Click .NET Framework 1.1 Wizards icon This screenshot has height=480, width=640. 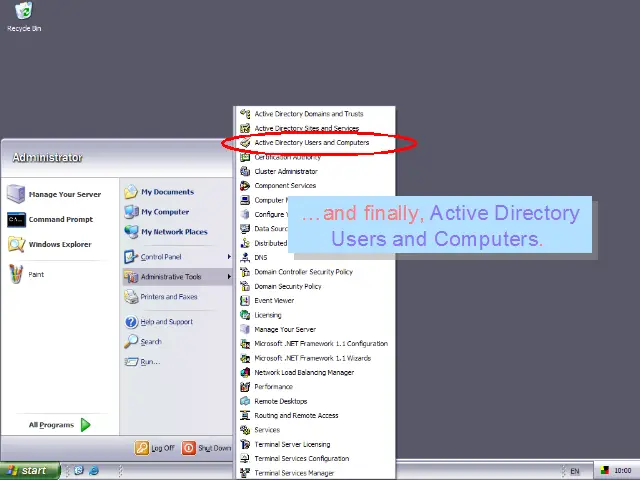click(x=245, y=358)
